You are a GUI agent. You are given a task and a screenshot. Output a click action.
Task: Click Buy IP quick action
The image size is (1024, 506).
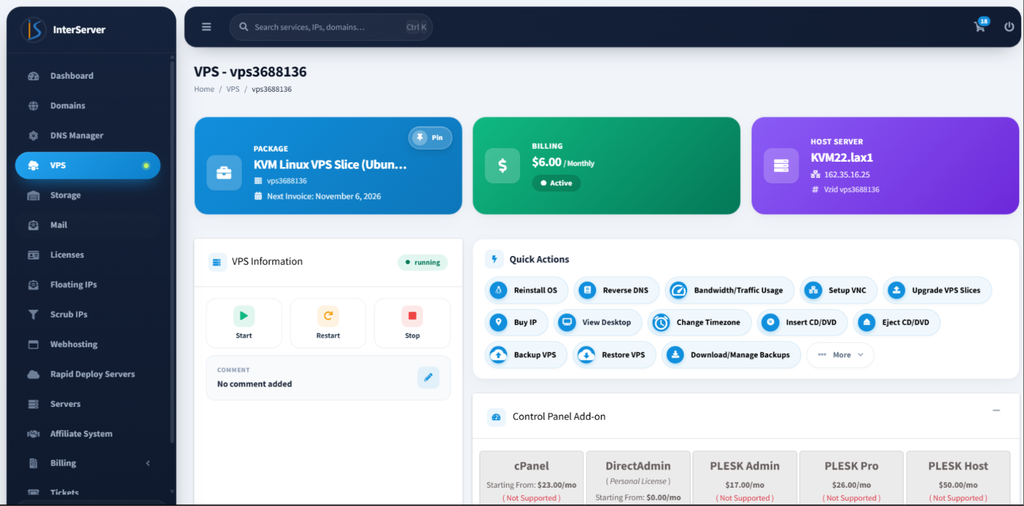[517, 322]
